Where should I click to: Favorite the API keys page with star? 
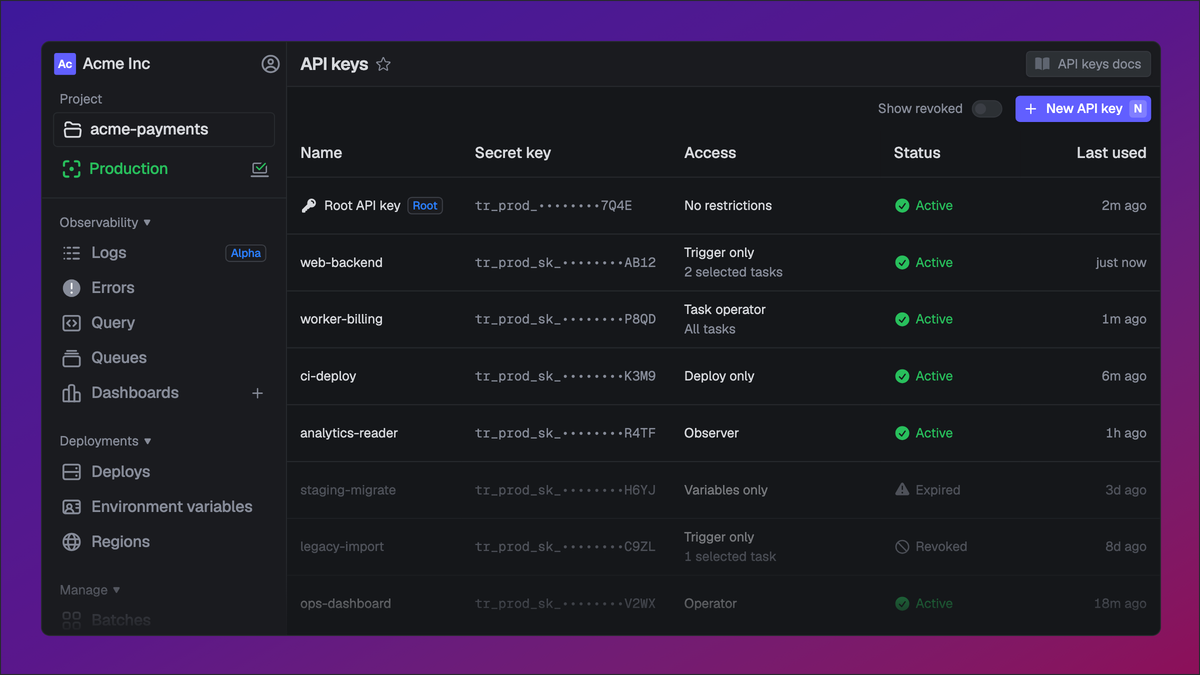383,64
